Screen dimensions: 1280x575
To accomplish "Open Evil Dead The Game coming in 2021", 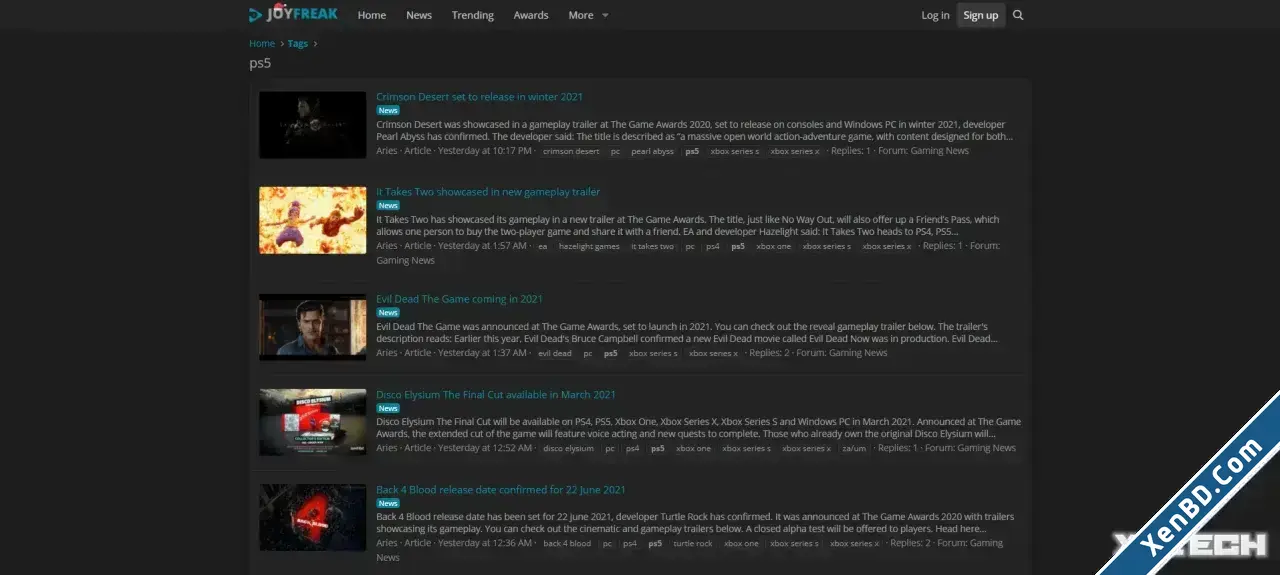I will pos(460,299).
